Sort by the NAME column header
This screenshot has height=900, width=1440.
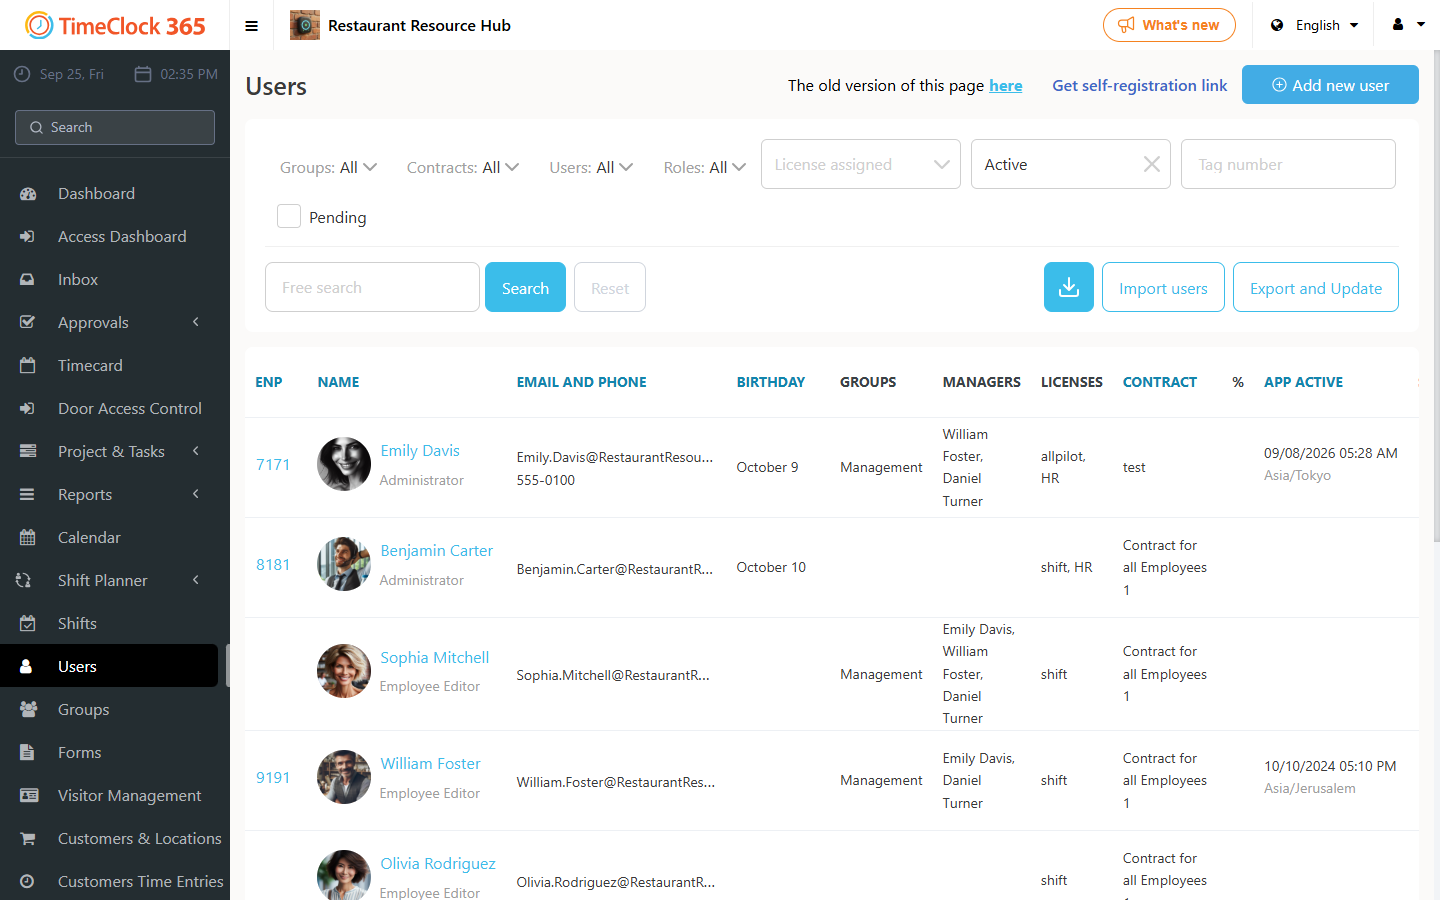coord(338,382)
